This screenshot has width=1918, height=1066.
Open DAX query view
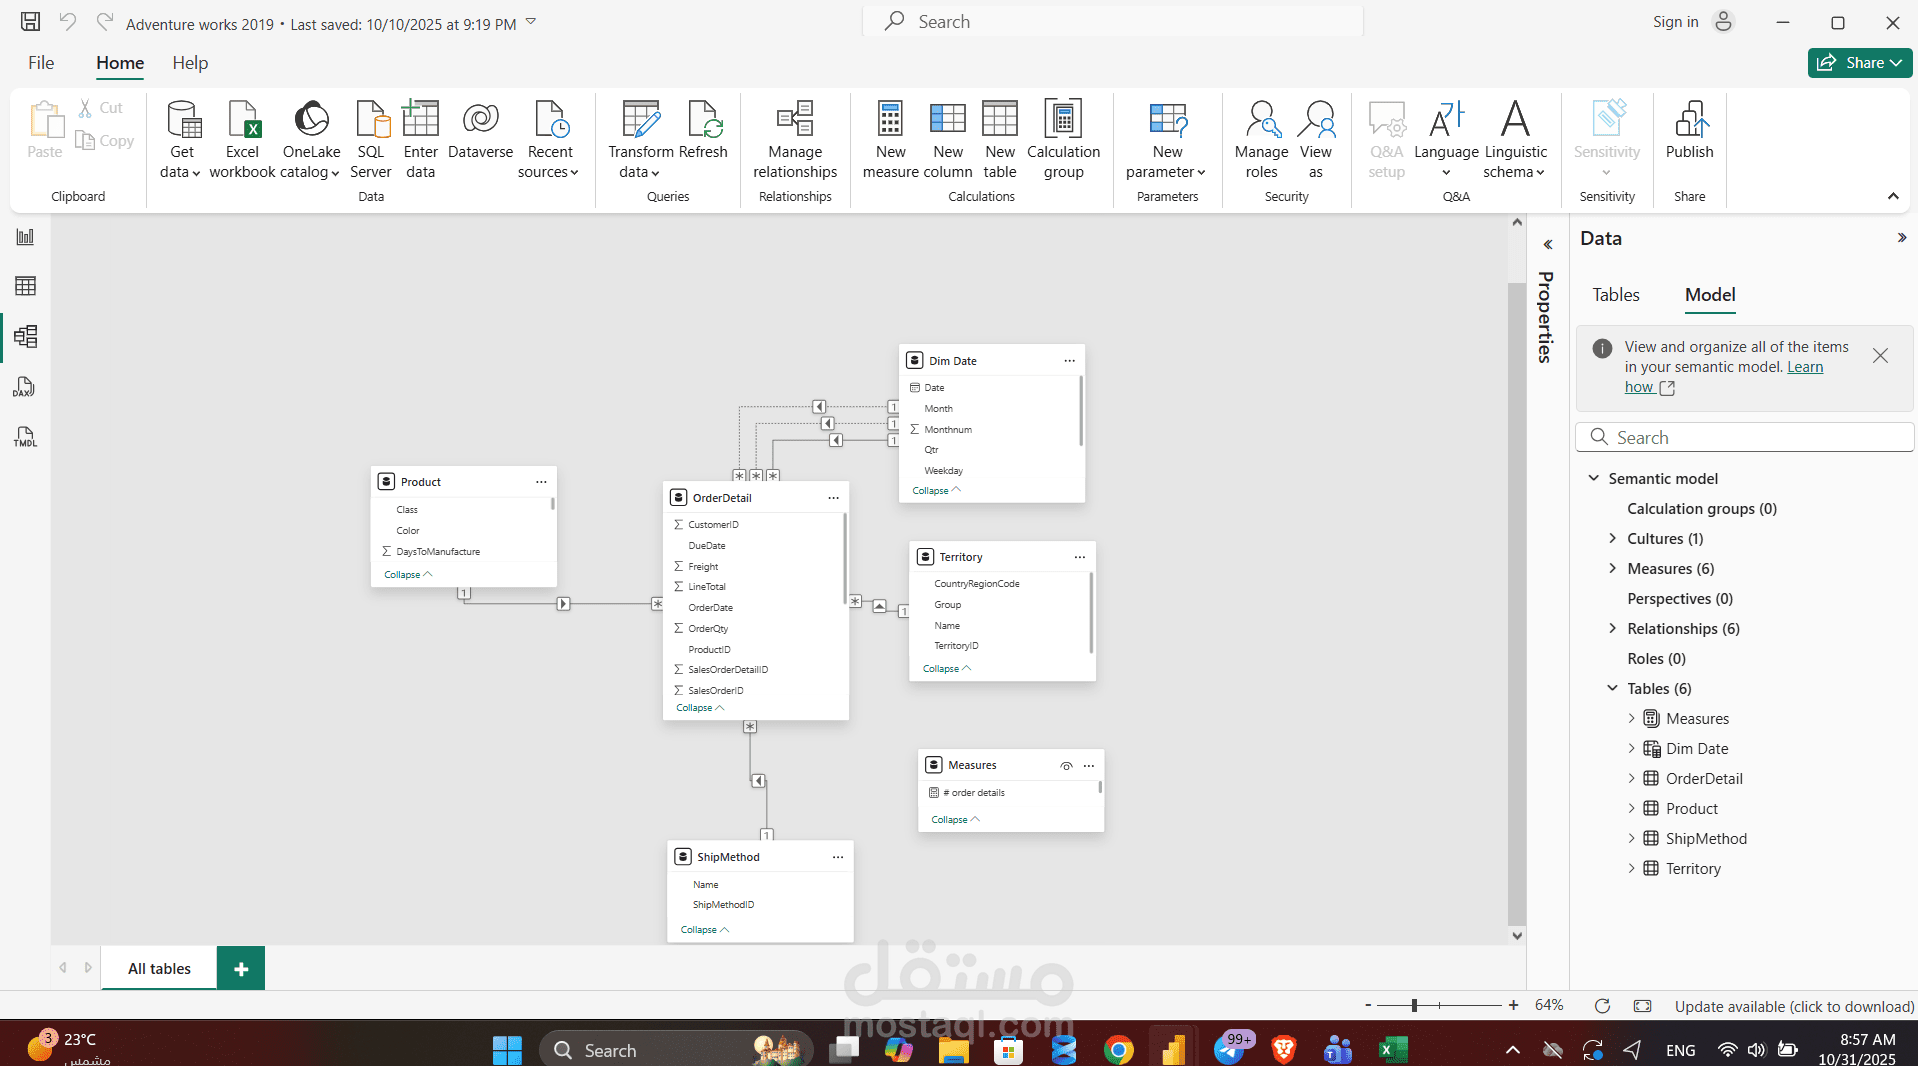26,387
